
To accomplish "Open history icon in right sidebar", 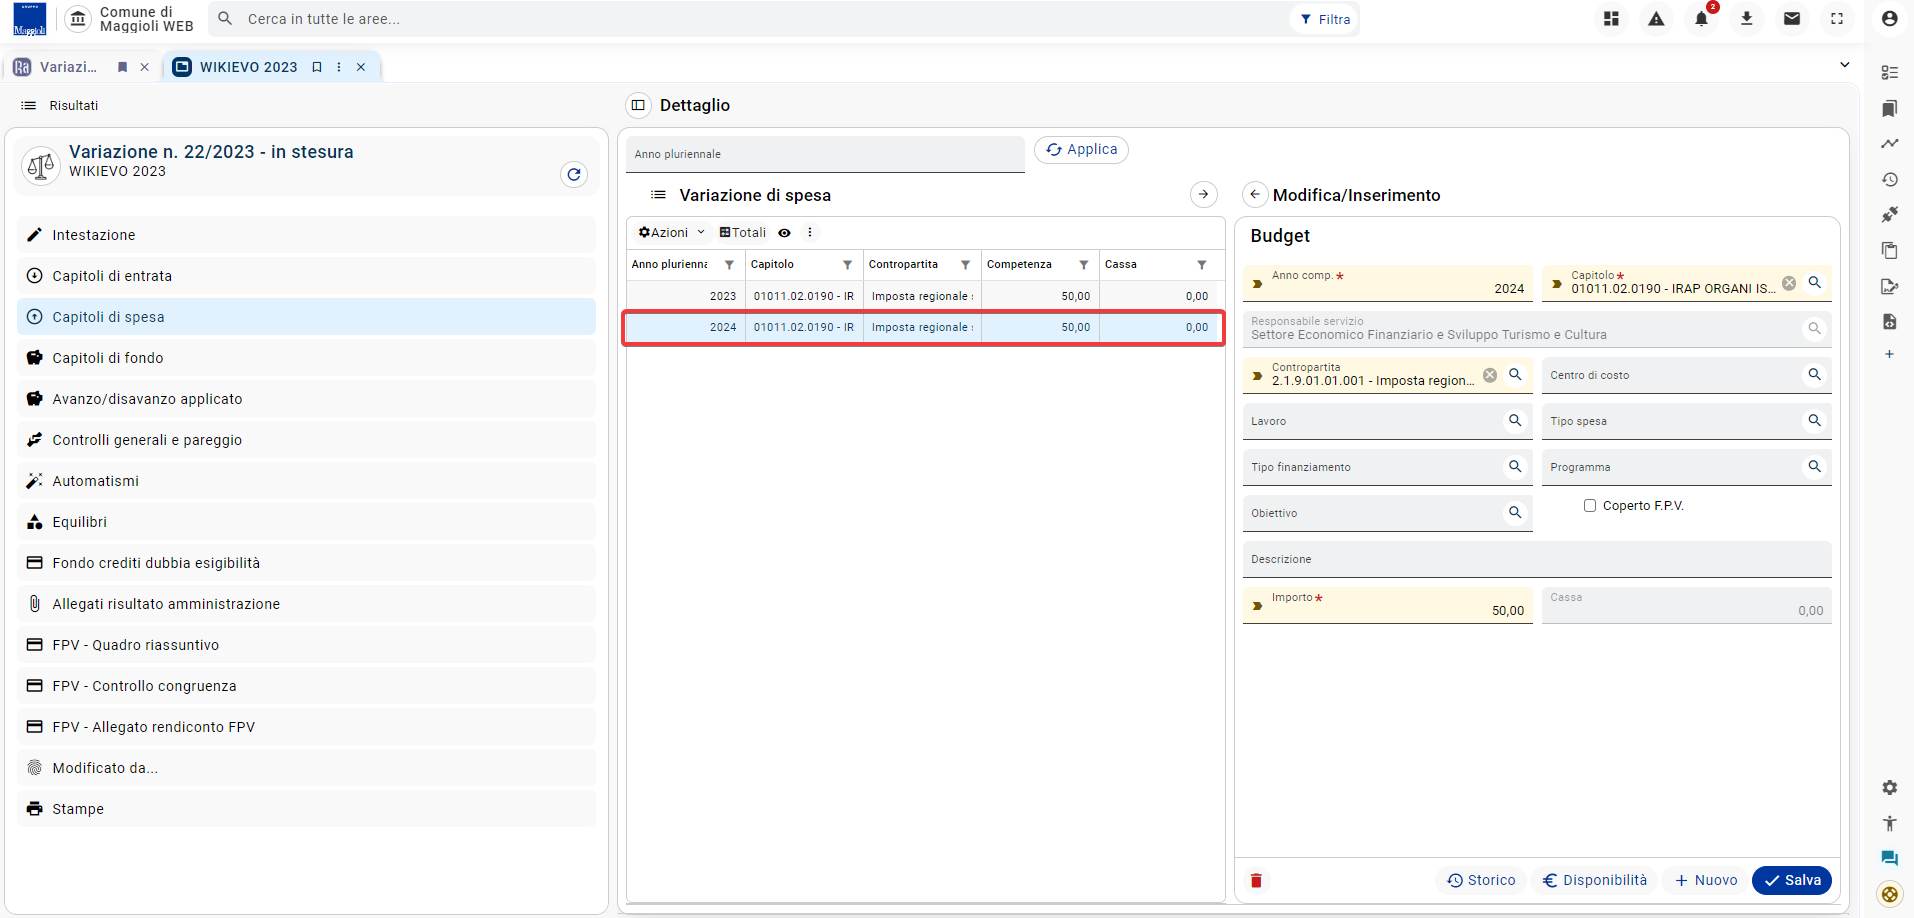I will 1889,180.
